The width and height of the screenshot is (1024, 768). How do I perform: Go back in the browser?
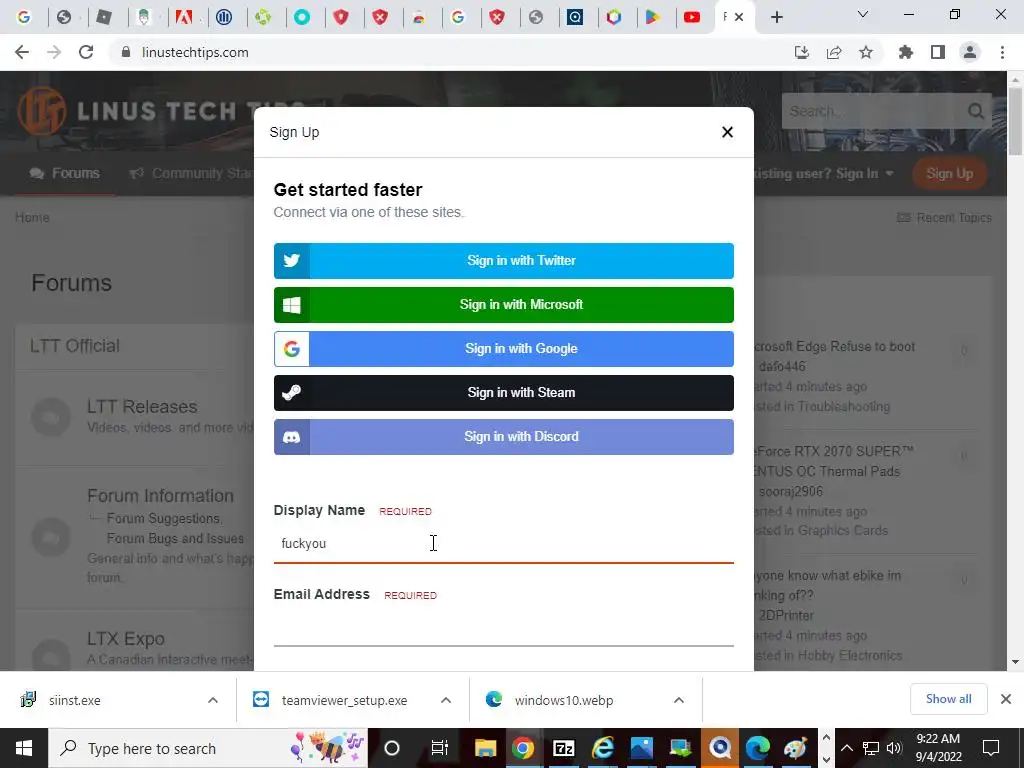click(x=22, y=52)
